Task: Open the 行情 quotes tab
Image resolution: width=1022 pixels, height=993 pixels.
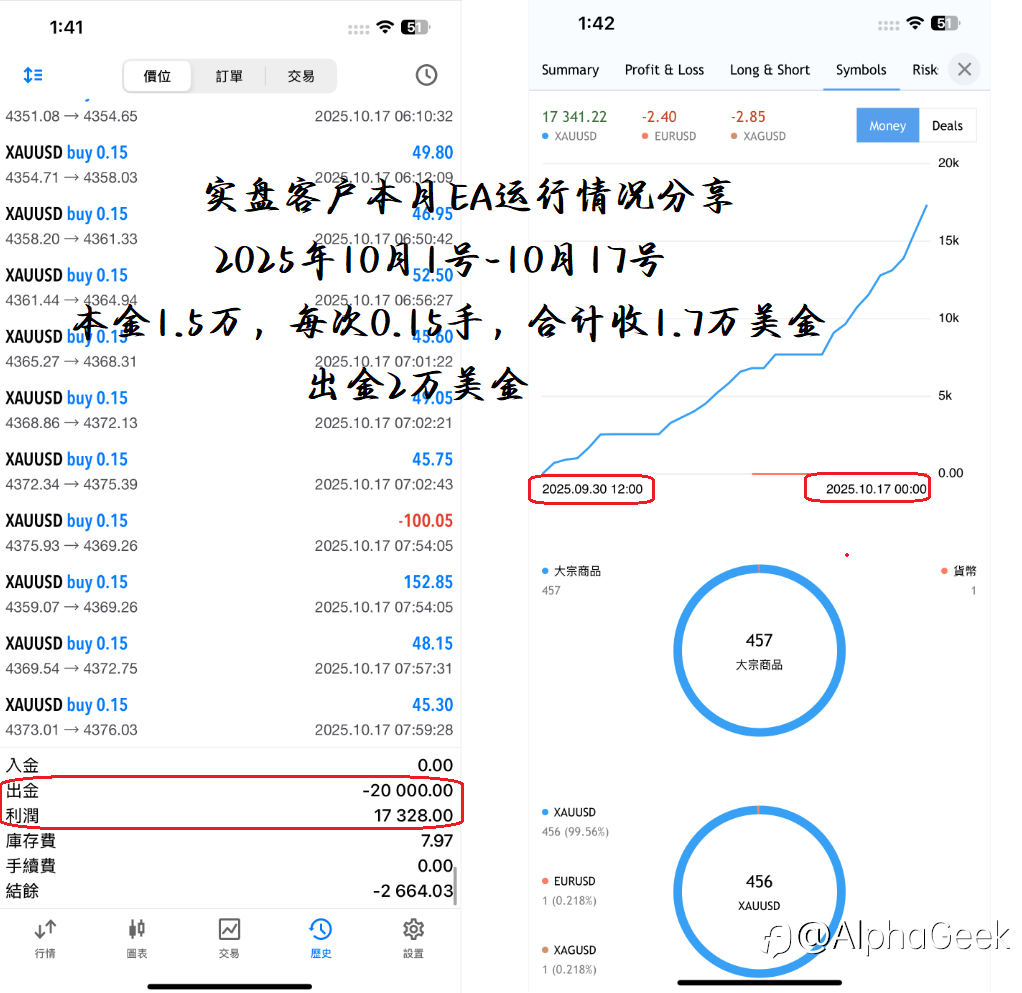Action: [45, 938]
